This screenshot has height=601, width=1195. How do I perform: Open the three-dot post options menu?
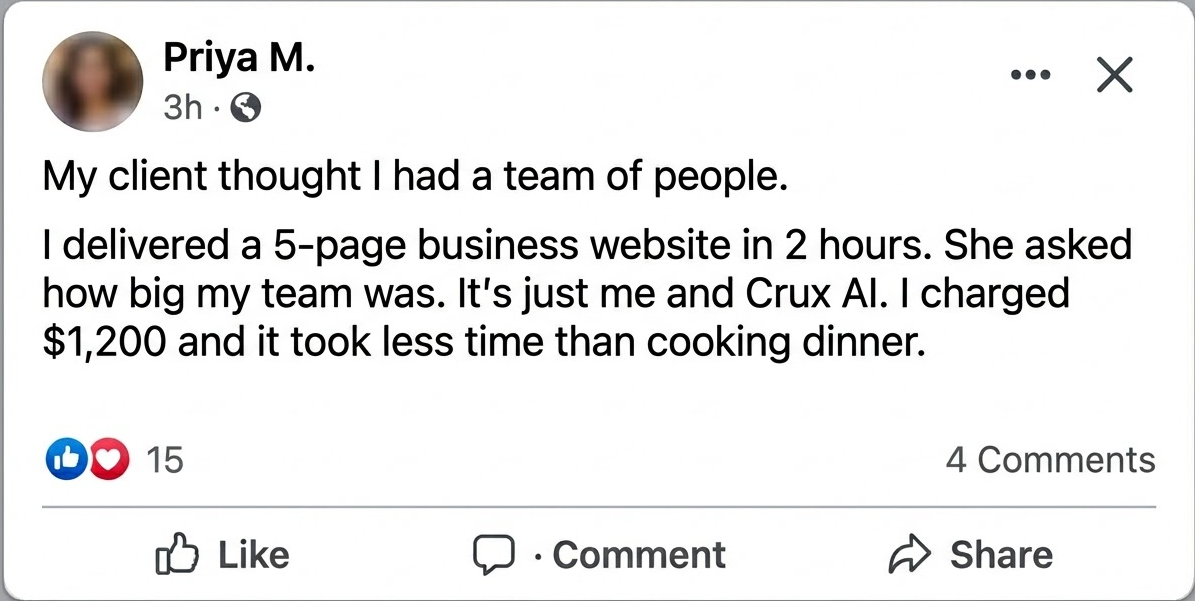pyautogui.click(x=1030, y=75)
